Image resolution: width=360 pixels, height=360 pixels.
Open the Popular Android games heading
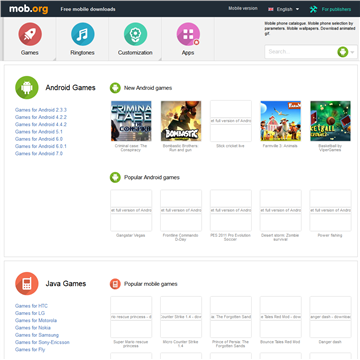[152, 177]
